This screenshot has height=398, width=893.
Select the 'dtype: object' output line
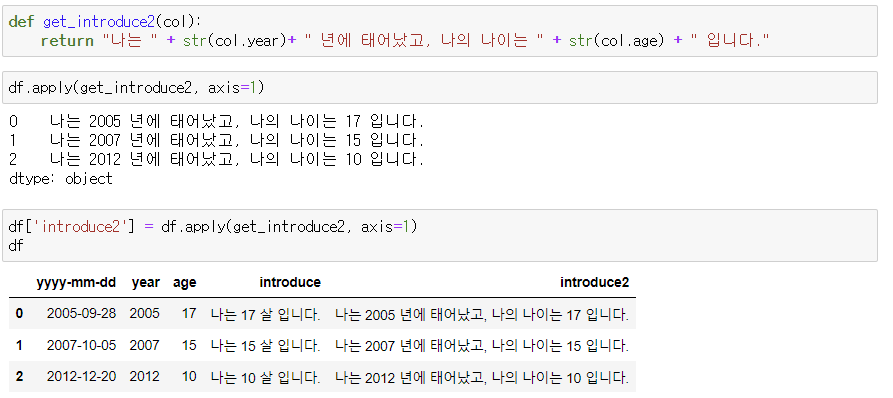point(61,179)
